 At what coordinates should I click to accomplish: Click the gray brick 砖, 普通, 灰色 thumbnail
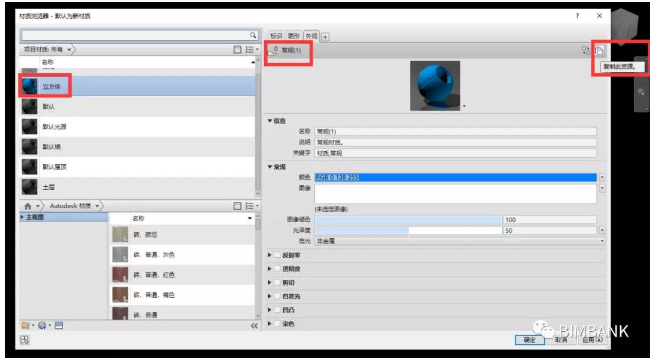pyautogui.click(x=120, y=255)
